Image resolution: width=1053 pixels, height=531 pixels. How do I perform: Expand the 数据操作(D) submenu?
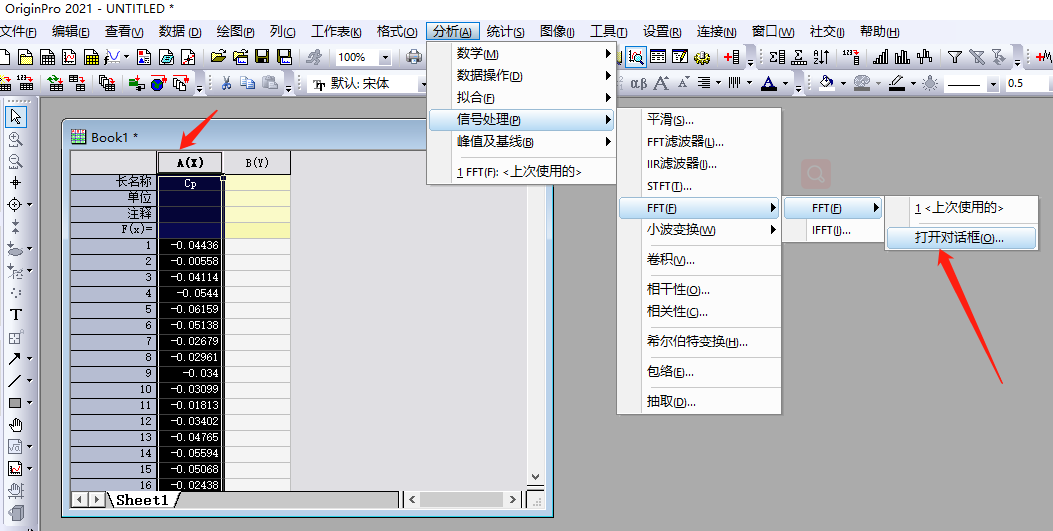pos(522,76)
